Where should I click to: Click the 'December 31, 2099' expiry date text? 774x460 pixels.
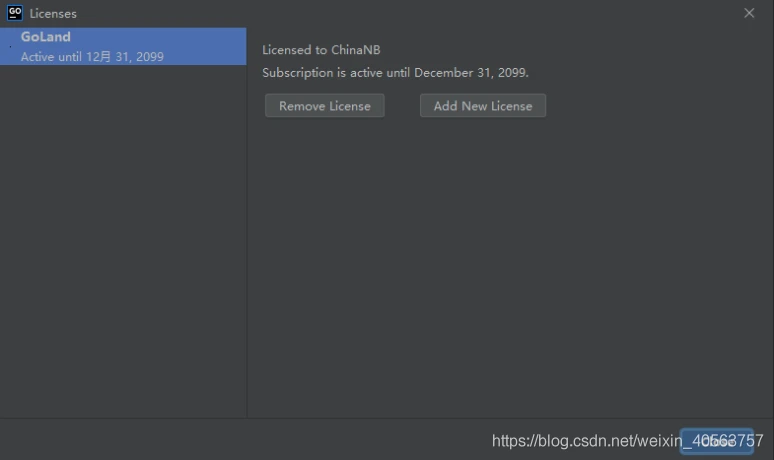[x=470, y=73]
